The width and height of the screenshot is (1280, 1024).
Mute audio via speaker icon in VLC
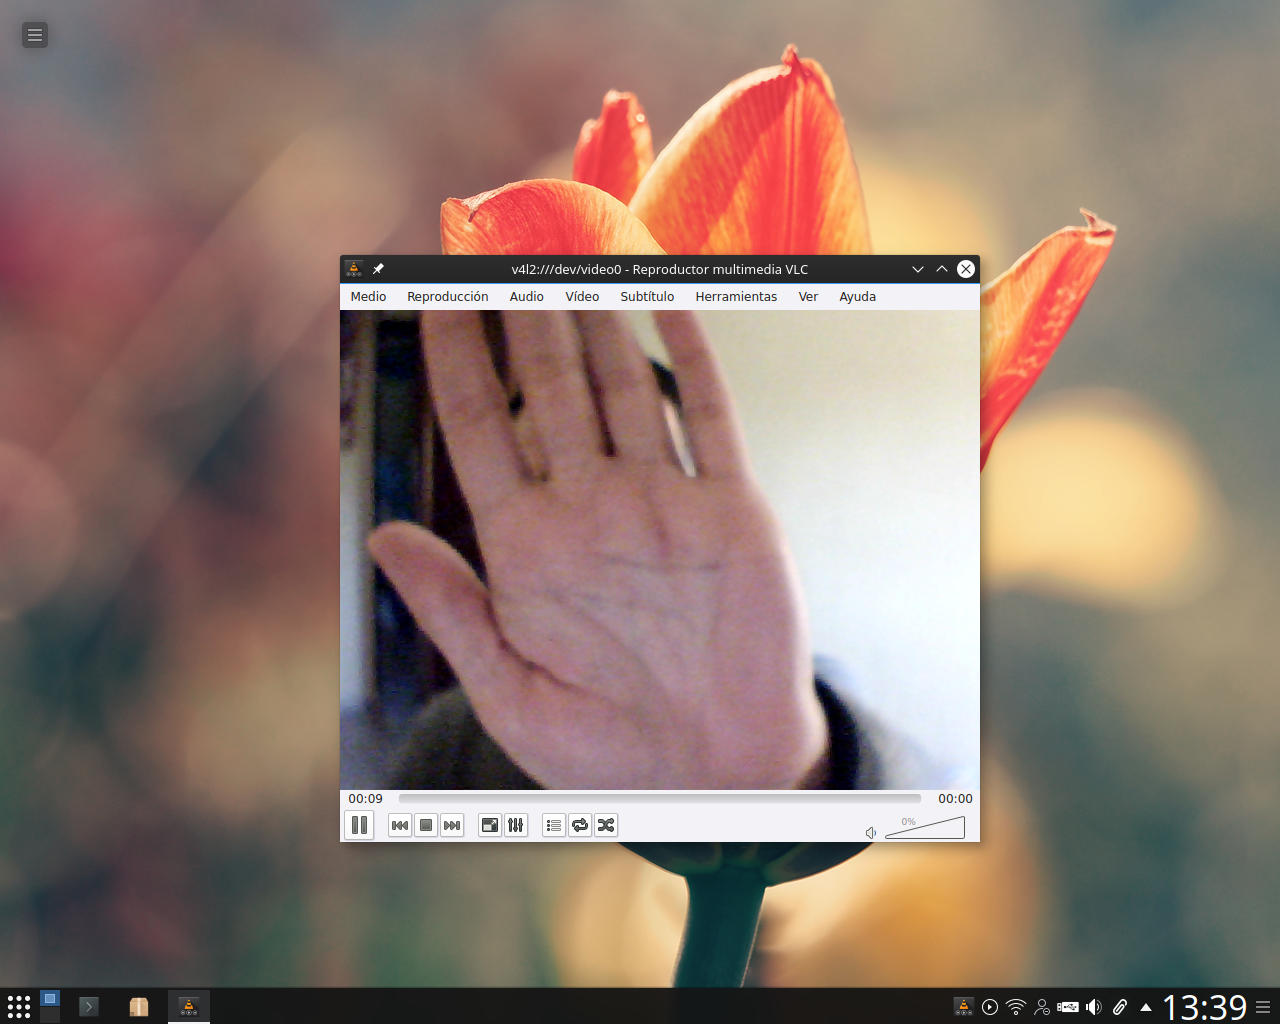[871, 832]
